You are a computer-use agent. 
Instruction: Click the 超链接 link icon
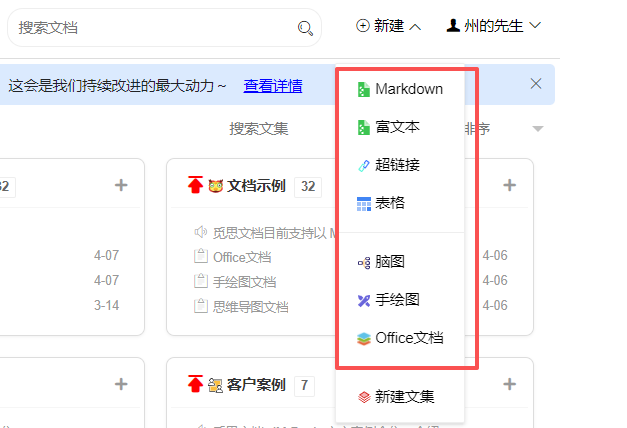pos(363,166)
